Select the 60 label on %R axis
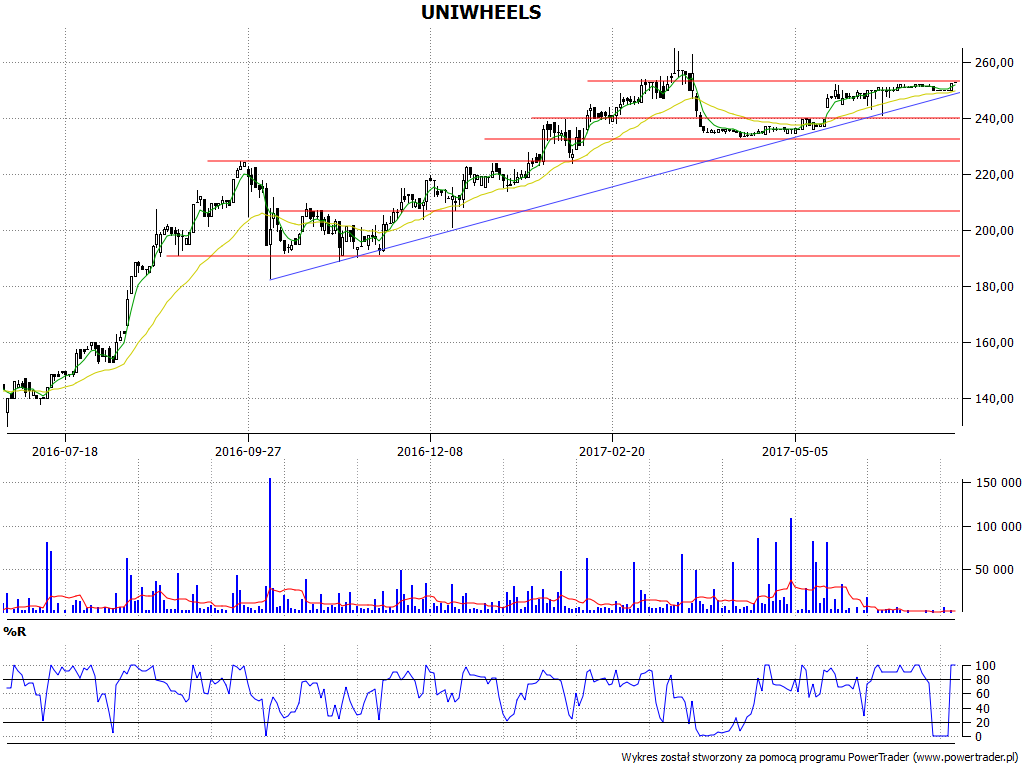This screenshot has width=1024, height=768. pos(982,694)
